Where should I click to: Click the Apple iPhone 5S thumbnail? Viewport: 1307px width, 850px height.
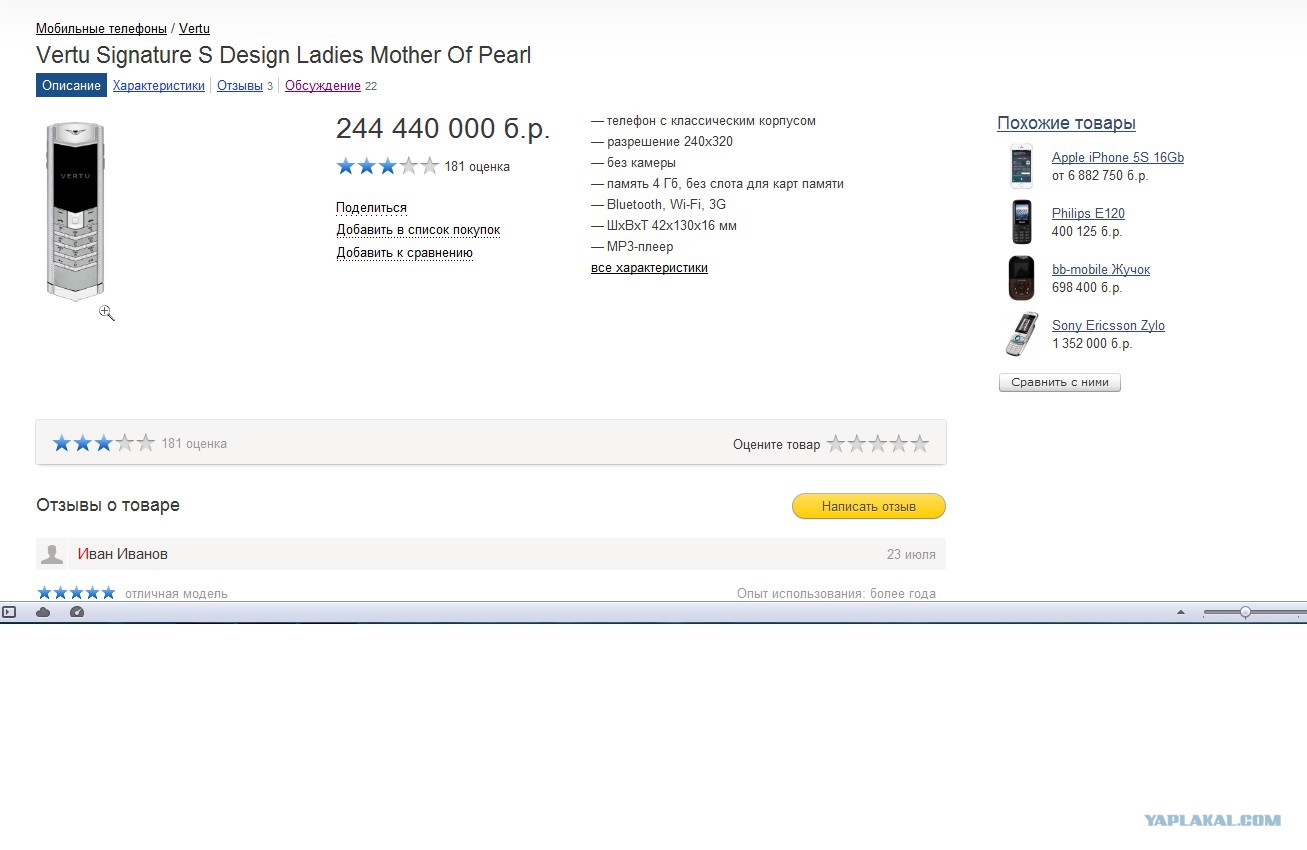1020,166
